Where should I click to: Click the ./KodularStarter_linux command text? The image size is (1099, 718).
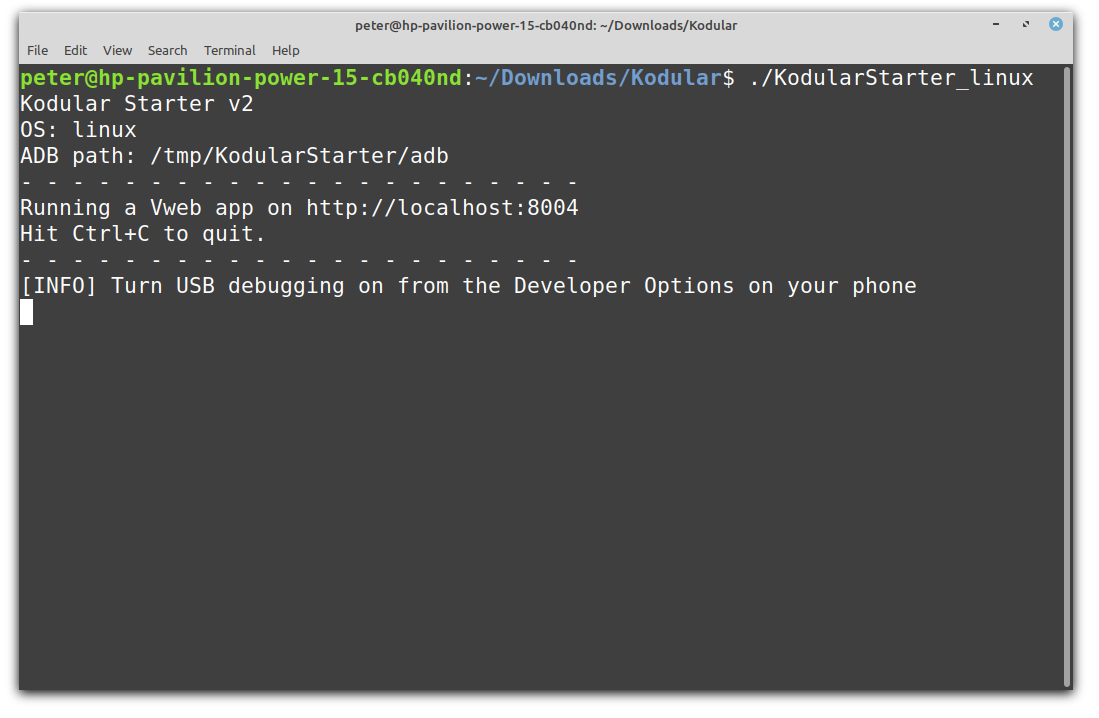(x=891, y=78)
